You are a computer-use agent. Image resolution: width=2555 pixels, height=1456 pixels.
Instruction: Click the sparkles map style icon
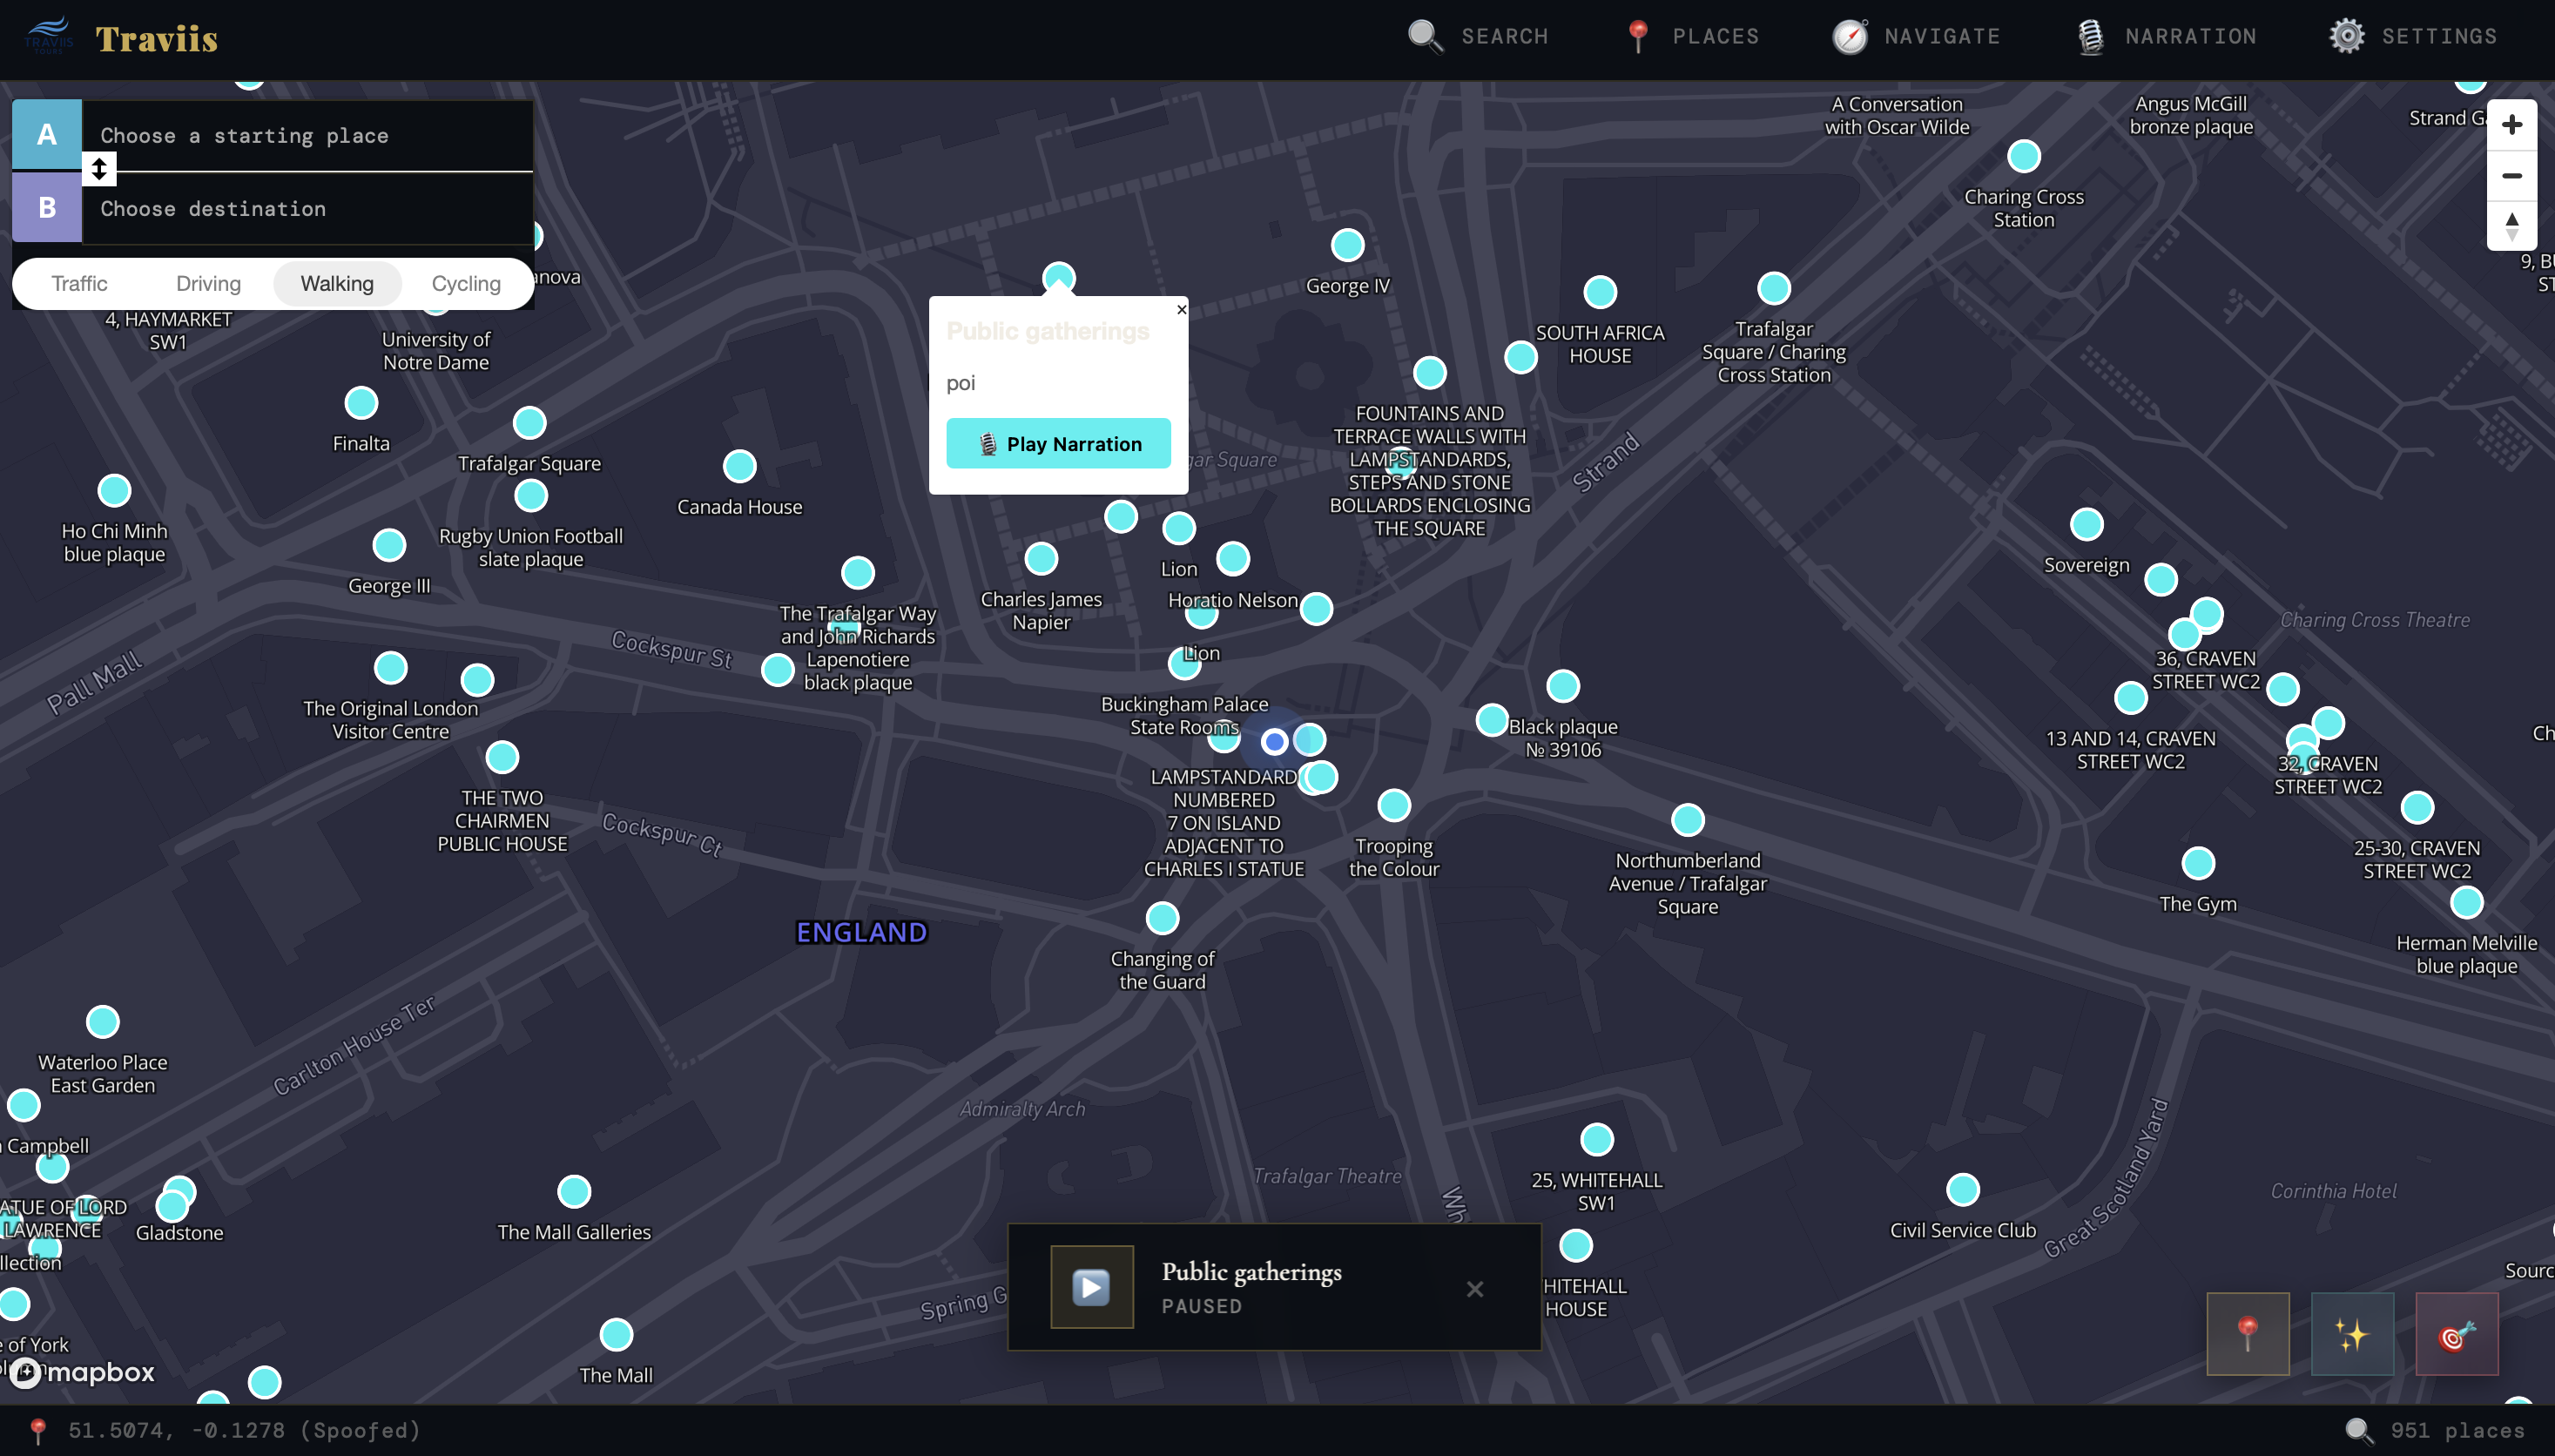coord(2351,1332)
